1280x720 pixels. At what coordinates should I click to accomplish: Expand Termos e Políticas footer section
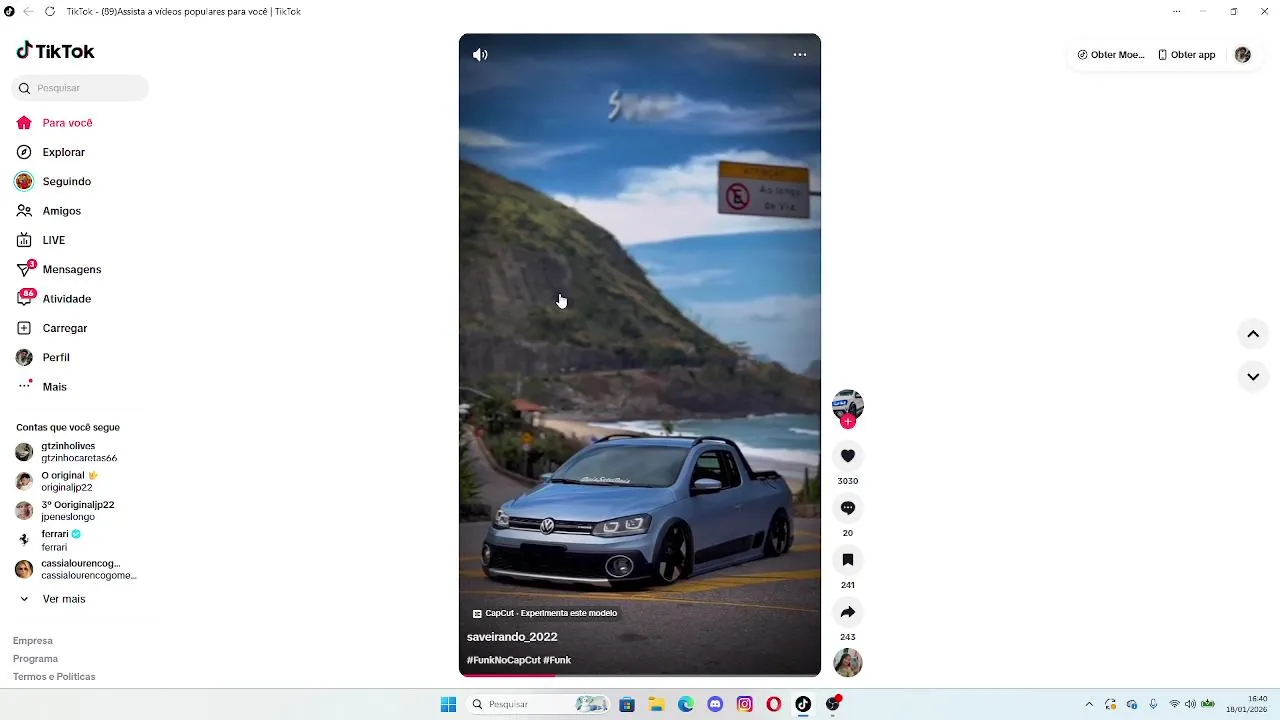[x=54, y=677]
